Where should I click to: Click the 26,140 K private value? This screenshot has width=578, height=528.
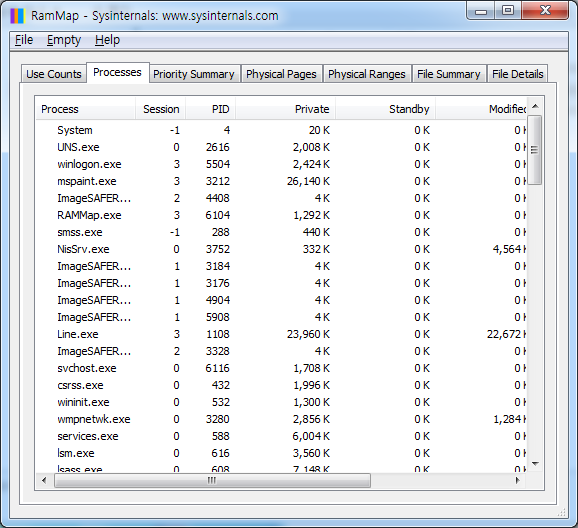click(x=308, y=181)
